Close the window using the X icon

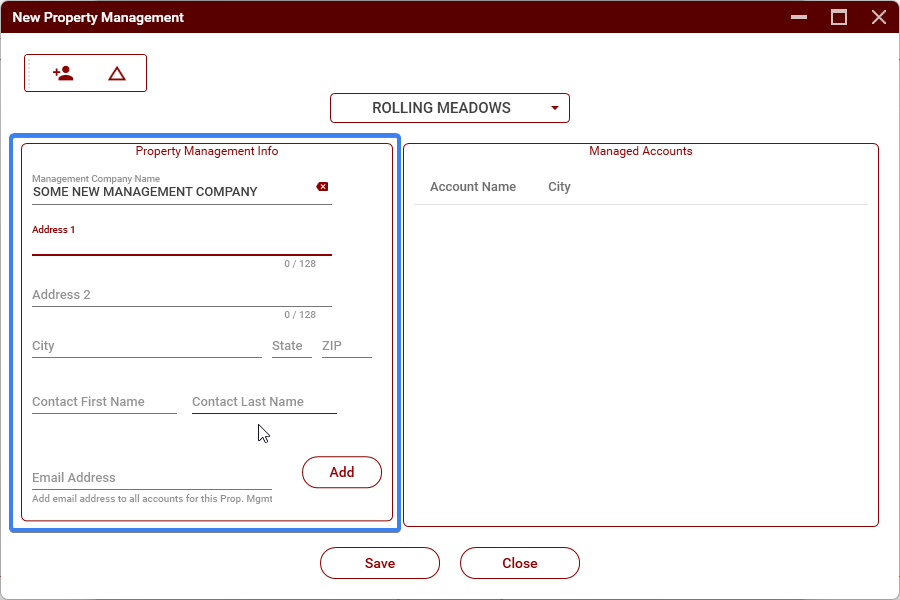(x=879, y=17)
